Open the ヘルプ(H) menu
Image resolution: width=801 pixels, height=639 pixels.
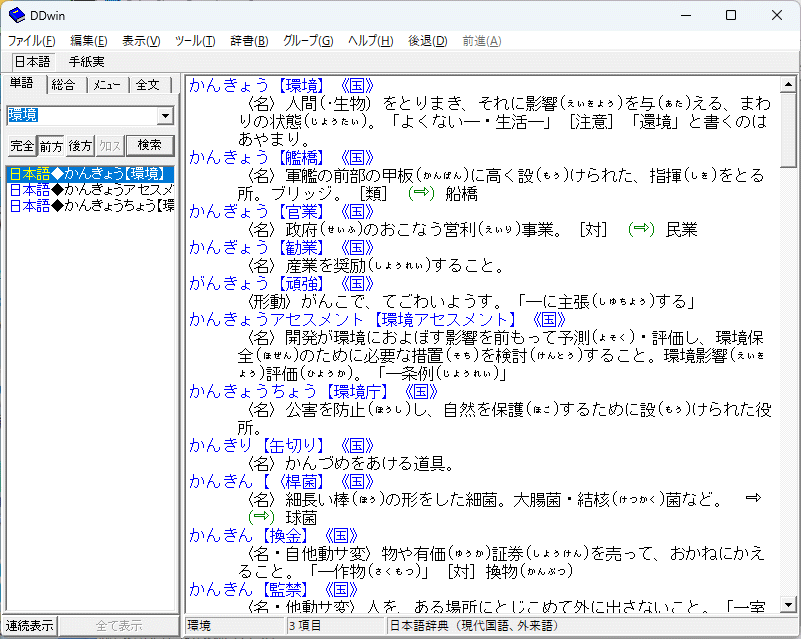pos(370,41)
